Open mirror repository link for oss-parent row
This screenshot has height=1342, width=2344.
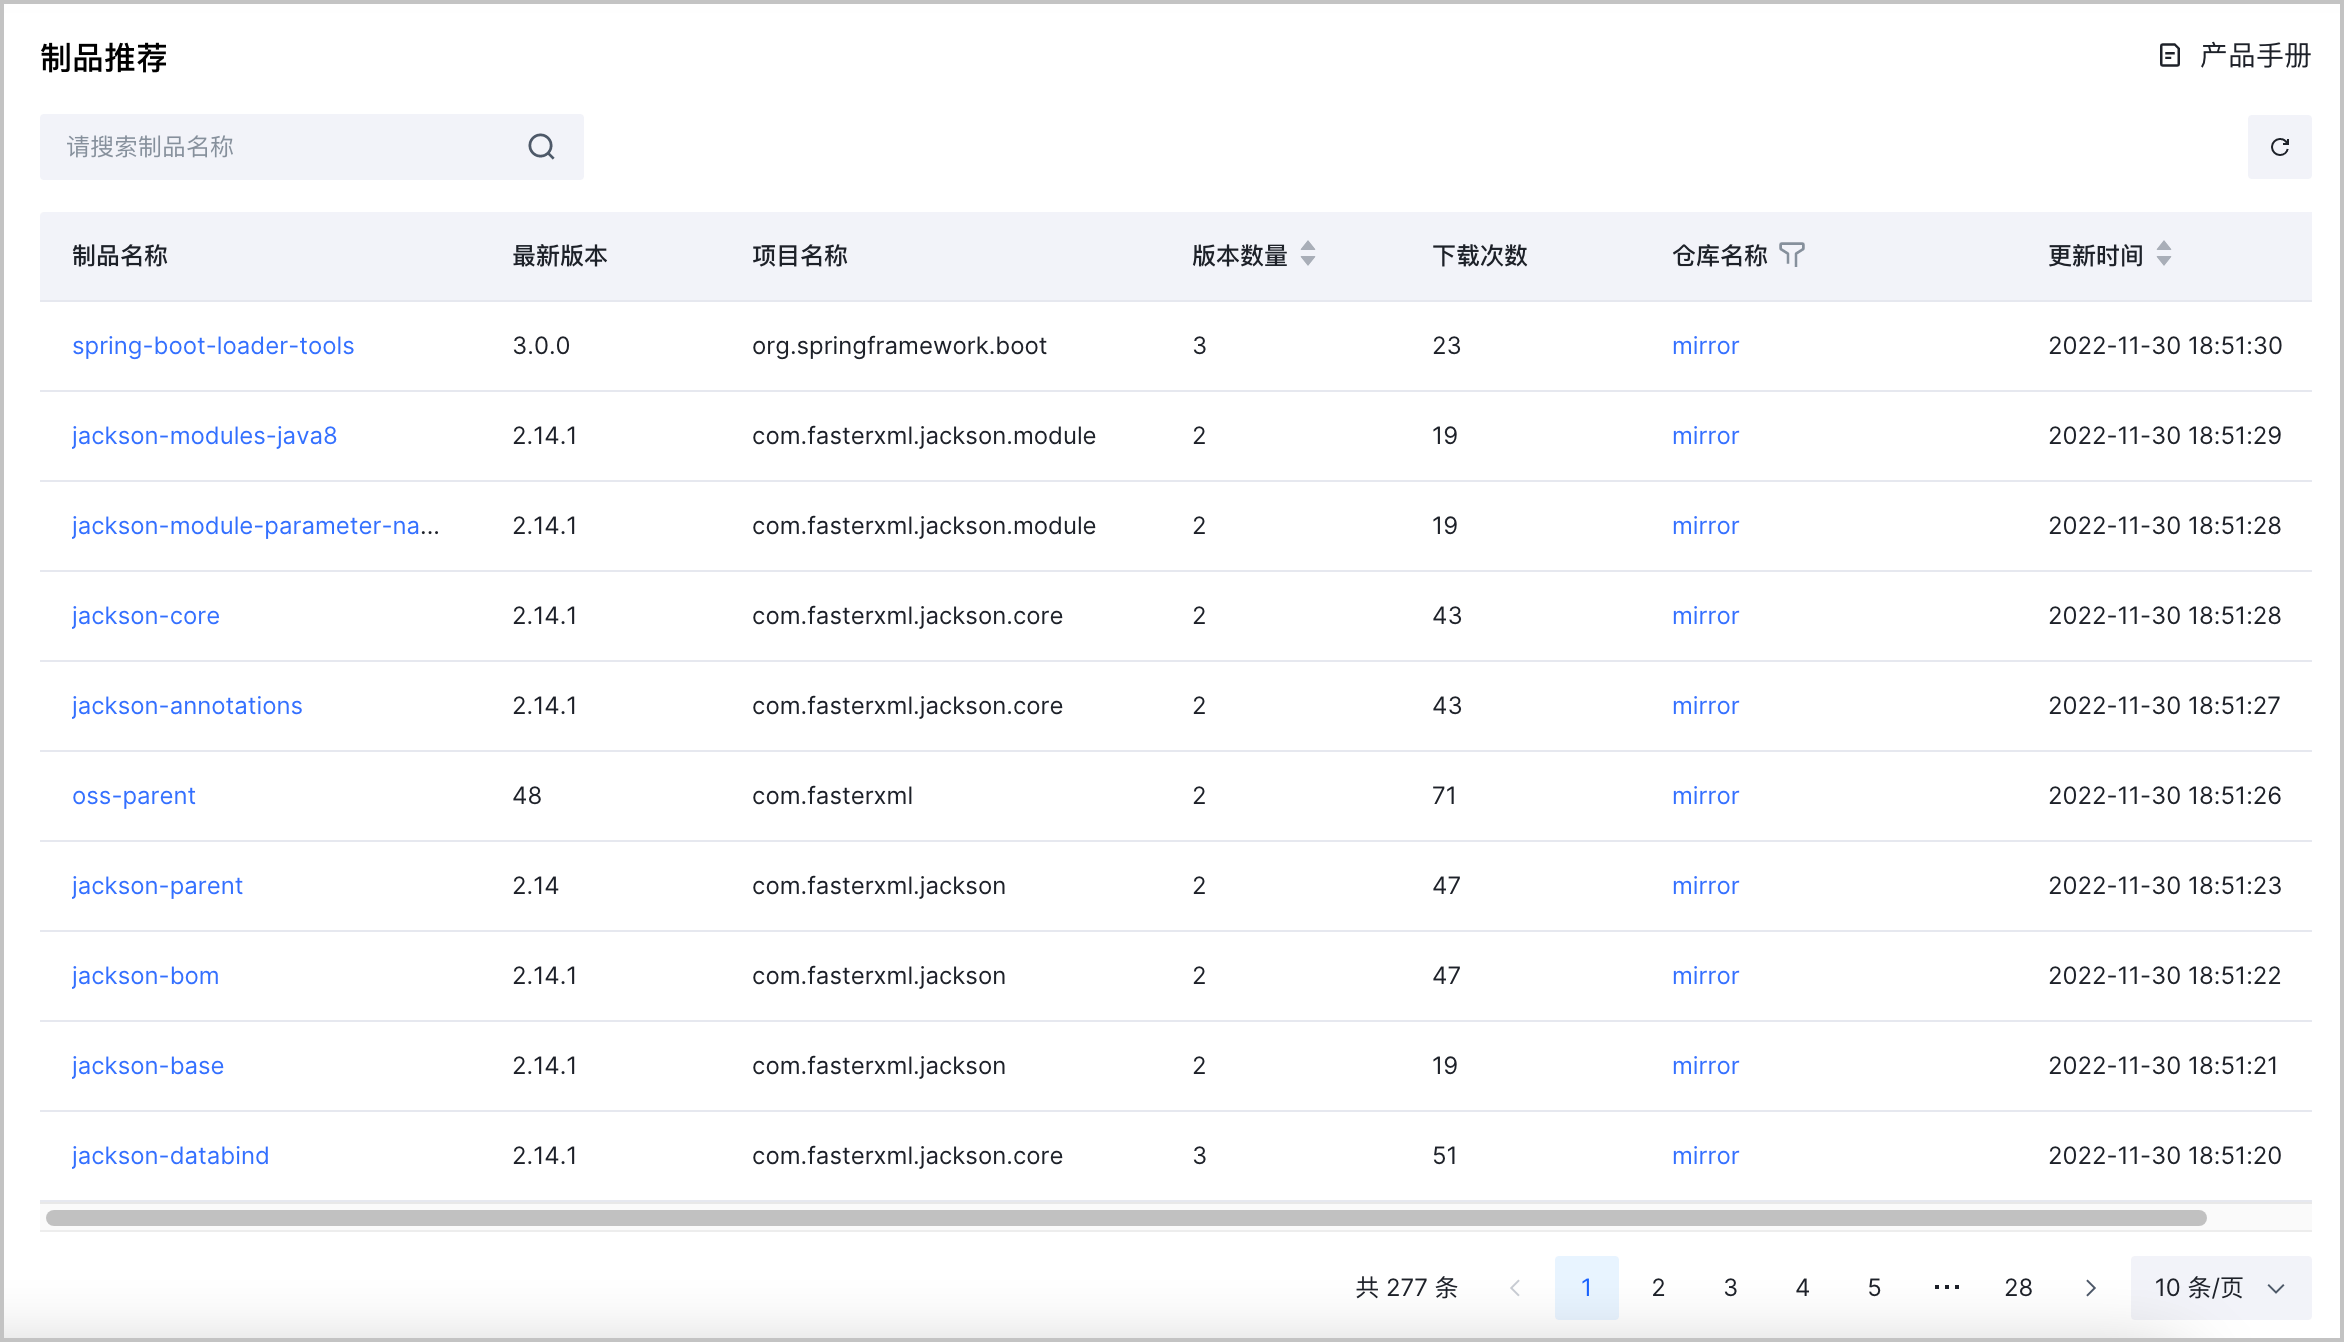[x=1705, y=796]
